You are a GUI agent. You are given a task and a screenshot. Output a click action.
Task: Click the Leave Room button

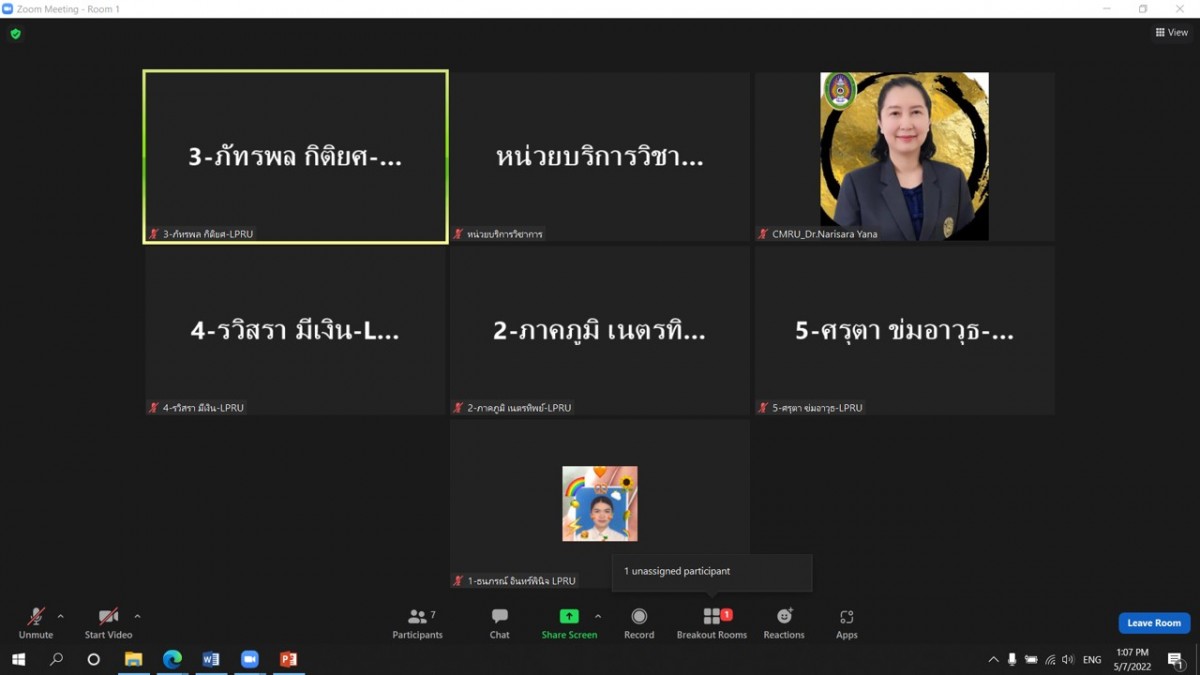[x=1153, y=623]
